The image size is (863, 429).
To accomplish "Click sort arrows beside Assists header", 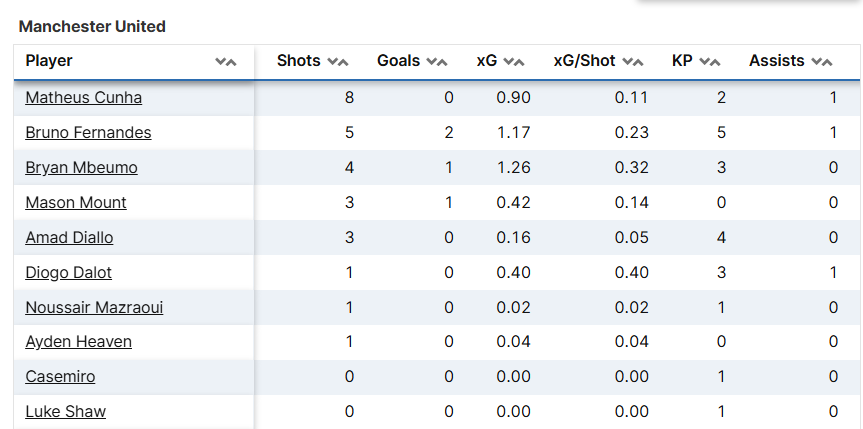I will pos(821,62).
